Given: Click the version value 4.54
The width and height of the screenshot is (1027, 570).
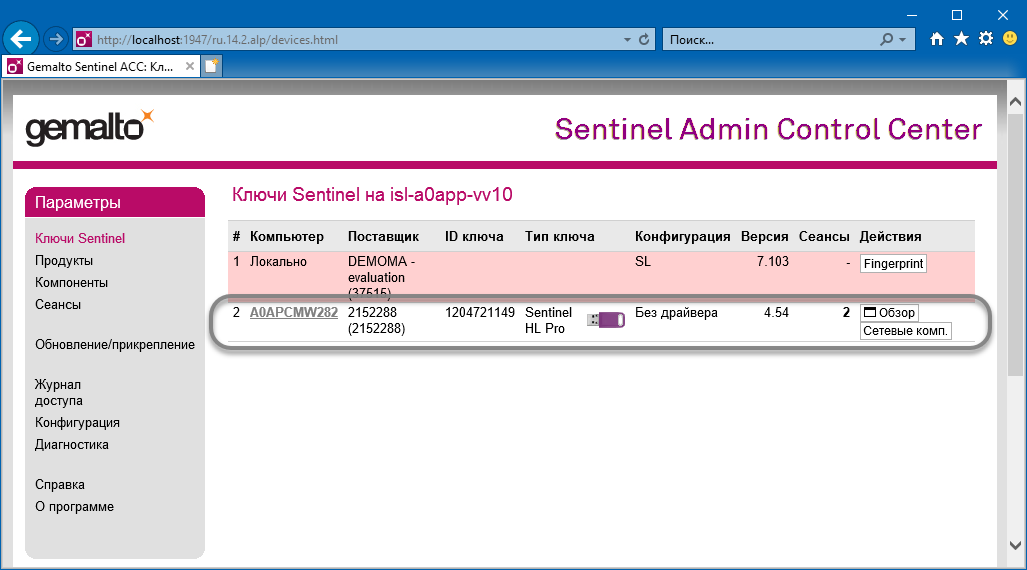Looking at the screenshot, I should point(776,313).
